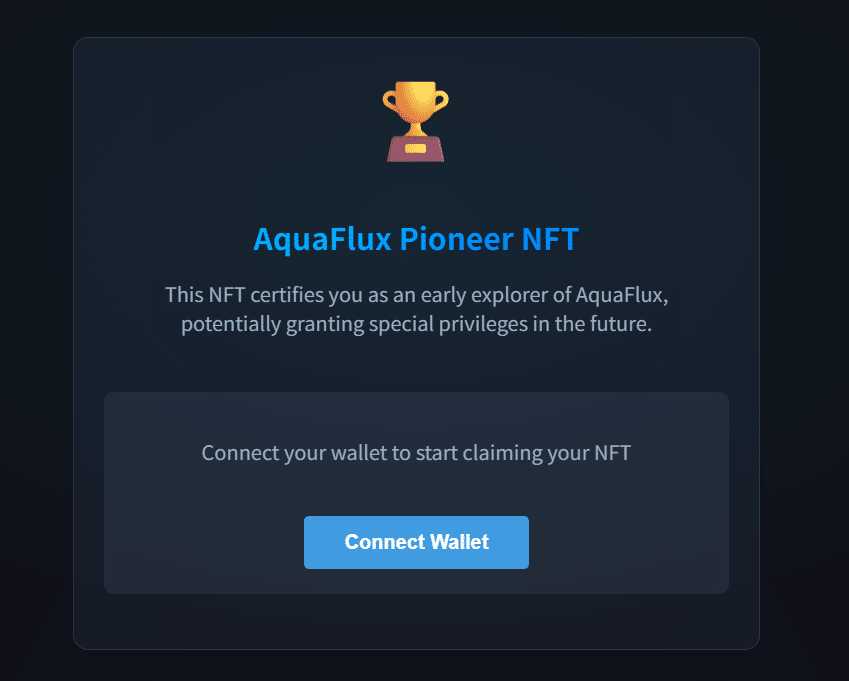Select "AquaFlux," ending the first description line
The height and width of the screenshot is (681, 849).
[x=622, y=296]
